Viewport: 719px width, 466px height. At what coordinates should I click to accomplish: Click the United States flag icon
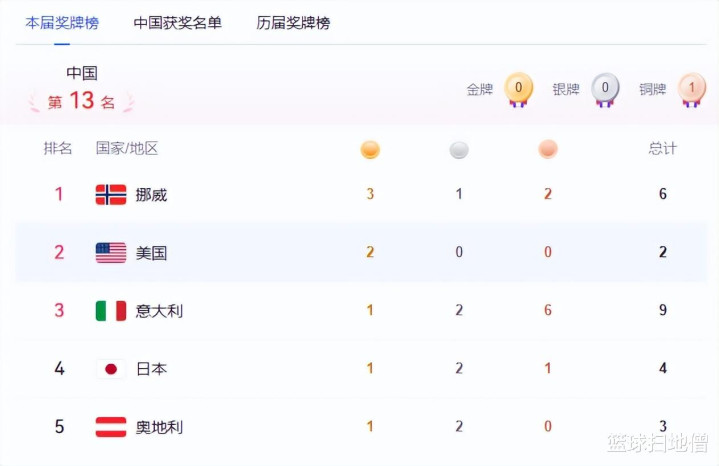110,252
